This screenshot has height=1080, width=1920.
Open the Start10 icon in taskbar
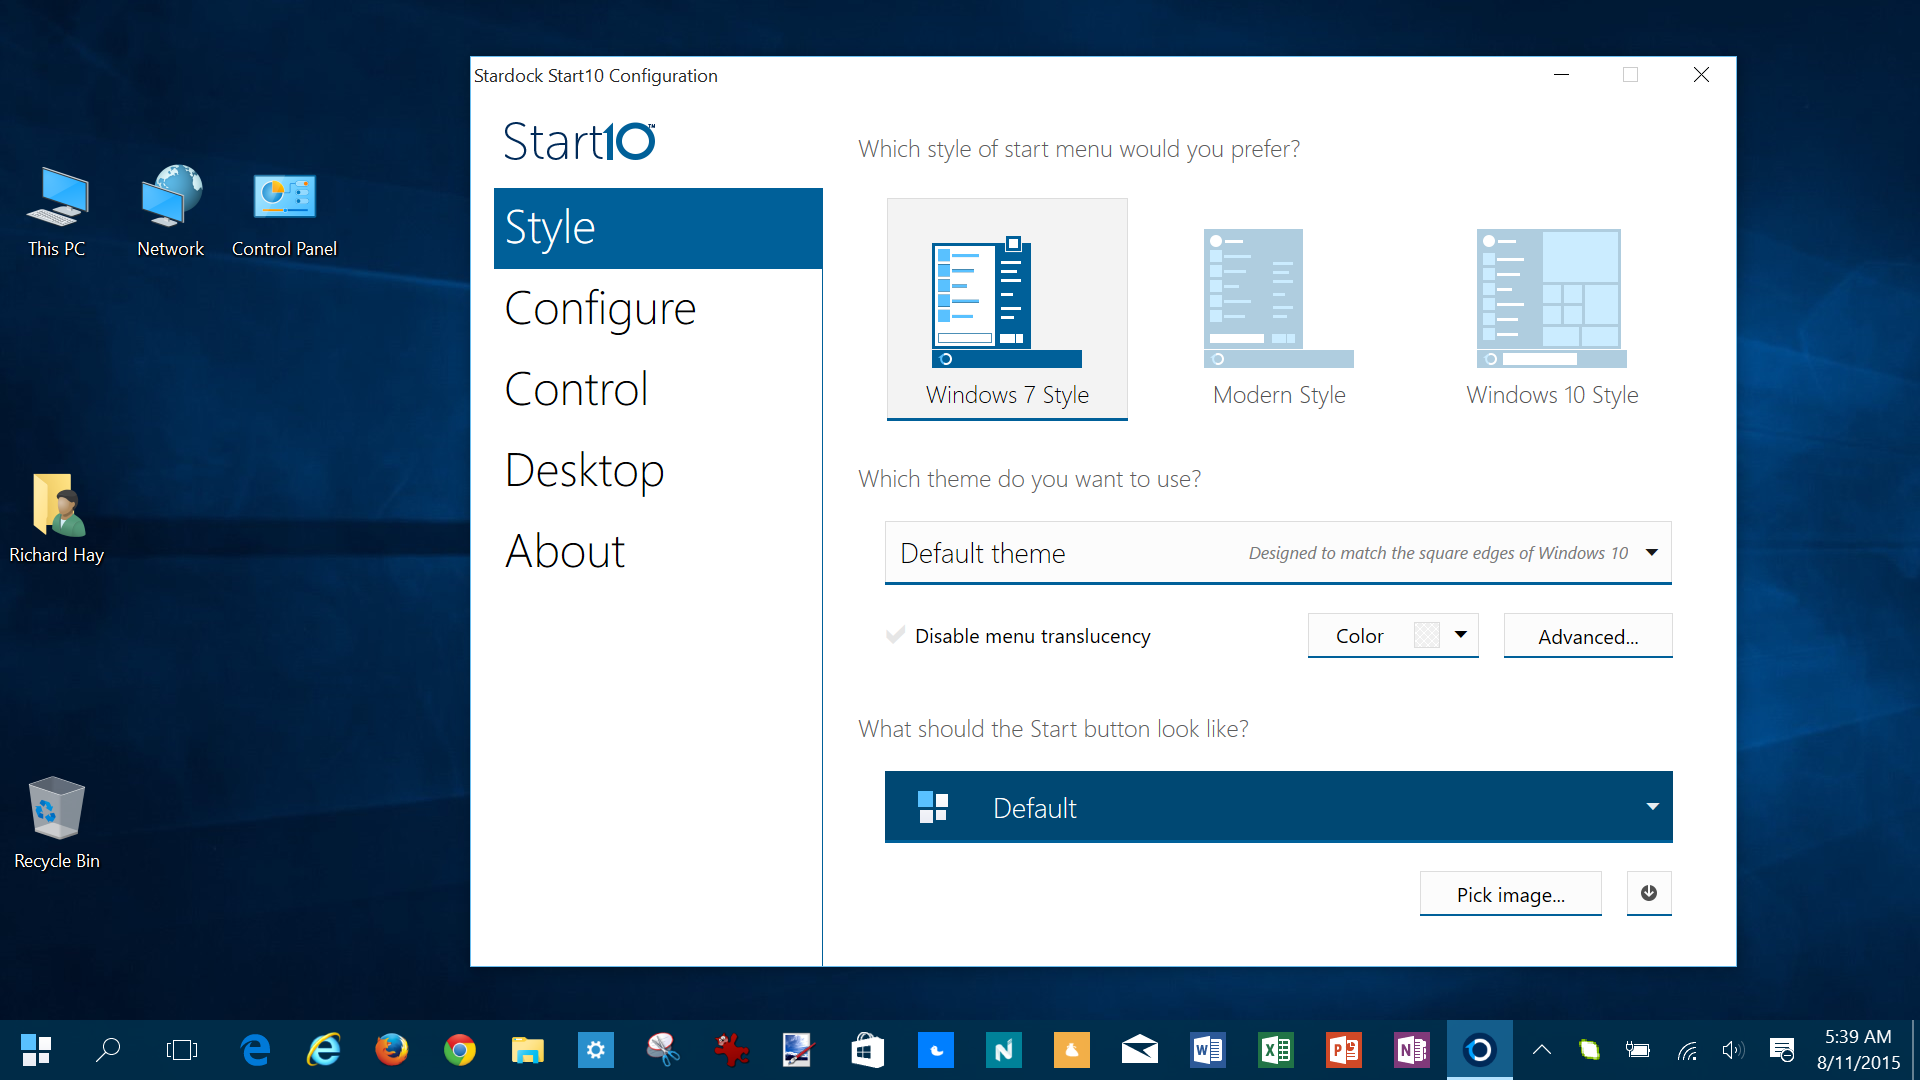coord(1479,1050)
